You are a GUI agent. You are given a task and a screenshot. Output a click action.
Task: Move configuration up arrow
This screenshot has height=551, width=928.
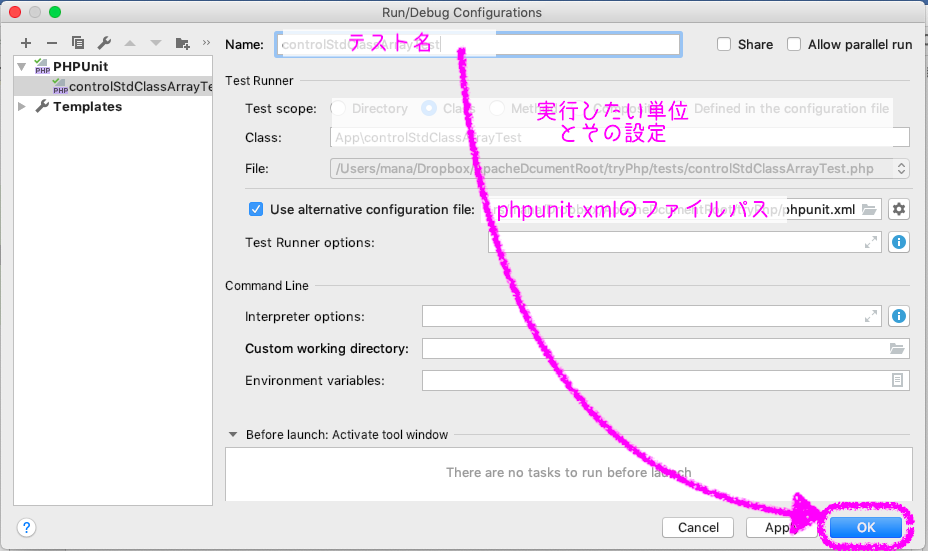pos(130,43)
